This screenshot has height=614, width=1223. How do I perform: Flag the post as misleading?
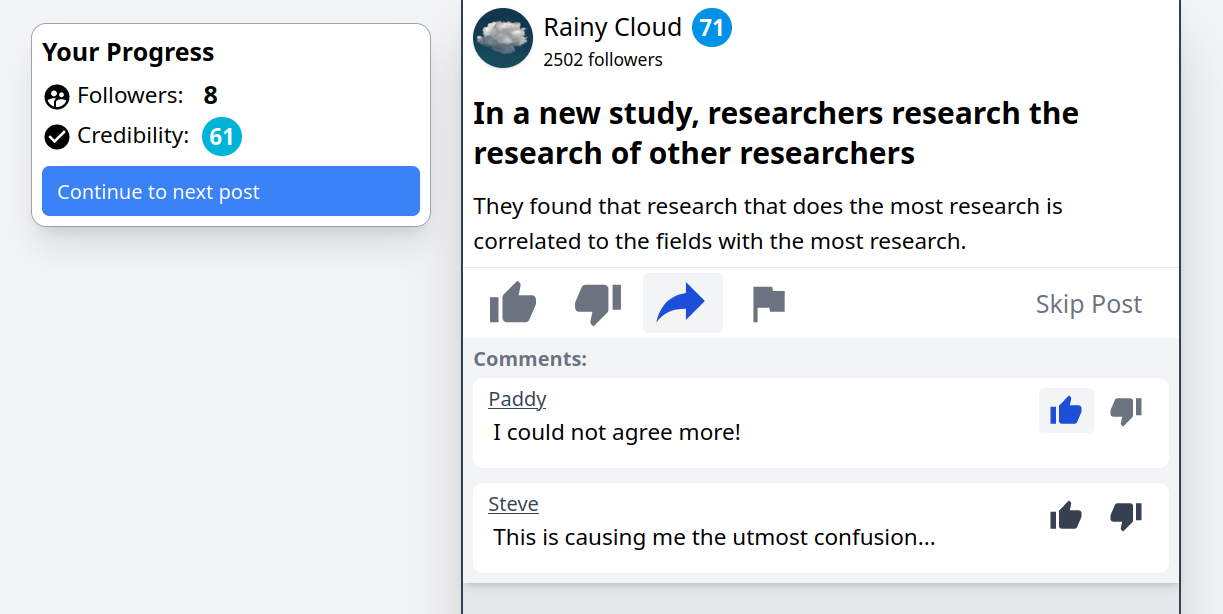[x=768, y=303]
